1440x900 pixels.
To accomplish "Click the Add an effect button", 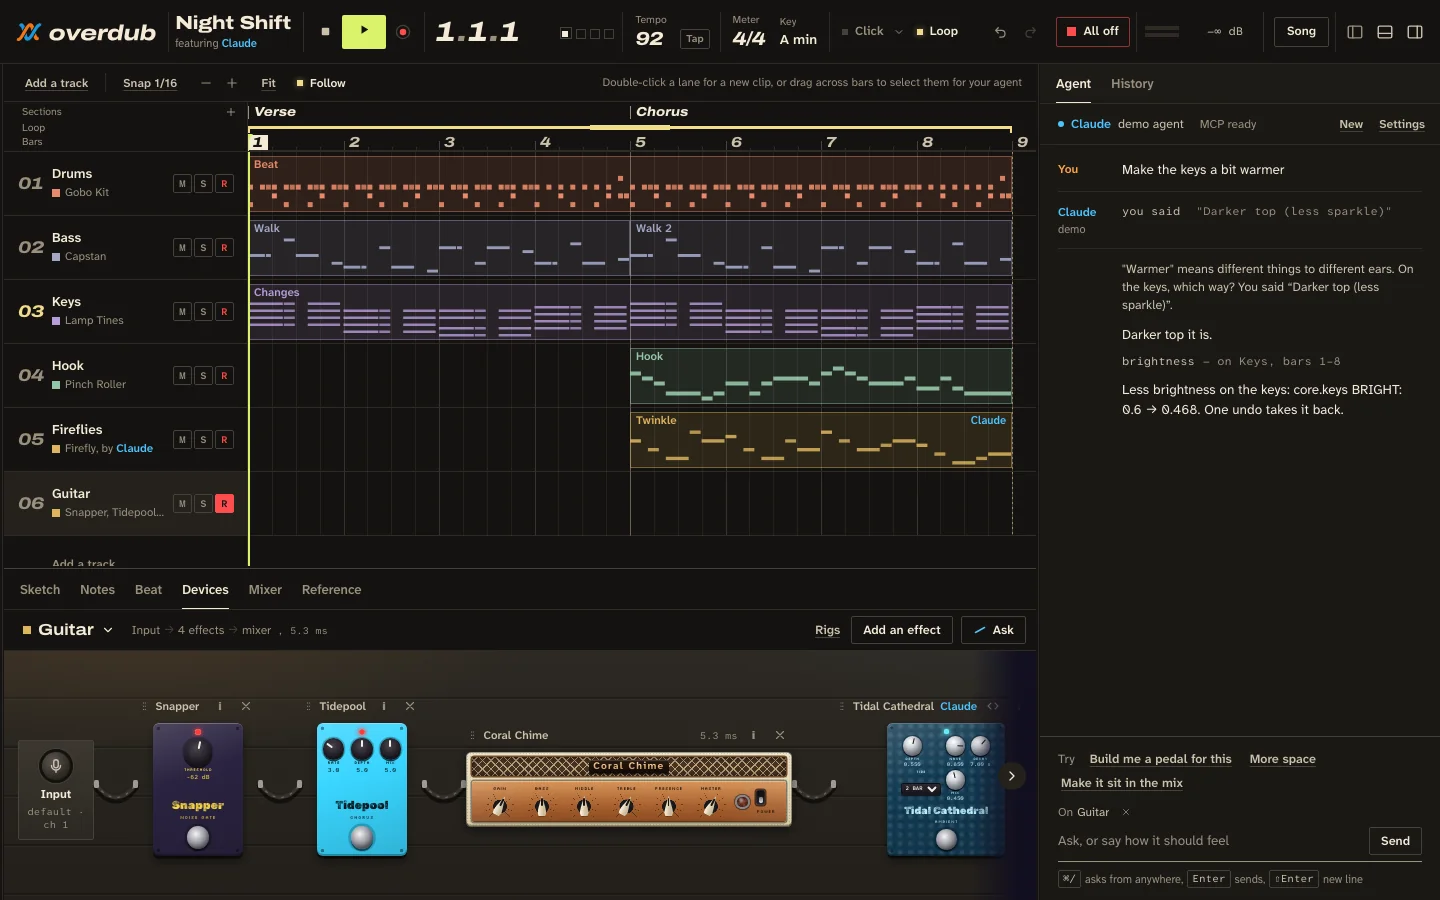I will pyautogui.click(x=901, y=630).
